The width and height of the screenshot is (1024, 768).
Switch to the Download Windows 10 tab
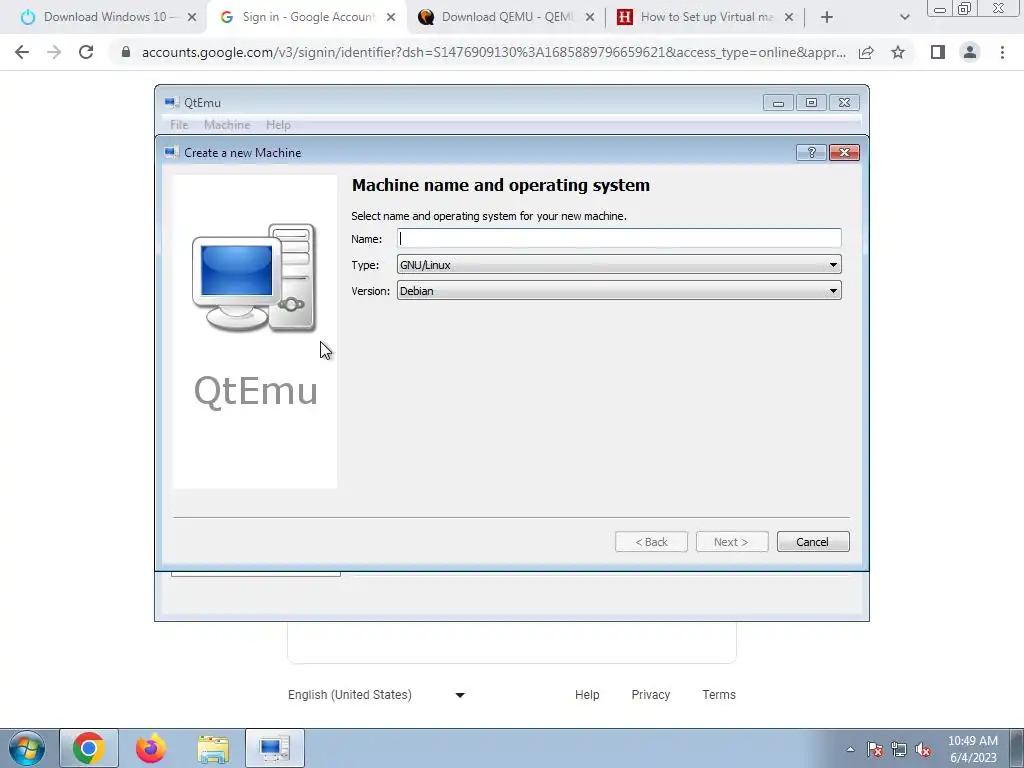click(108, 17)
